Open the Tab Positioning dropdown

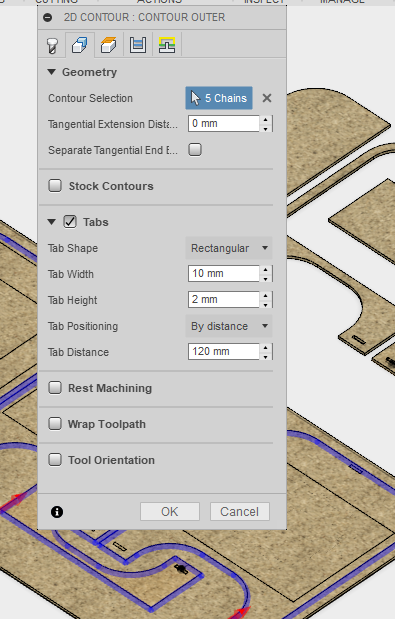pos(229,326)
